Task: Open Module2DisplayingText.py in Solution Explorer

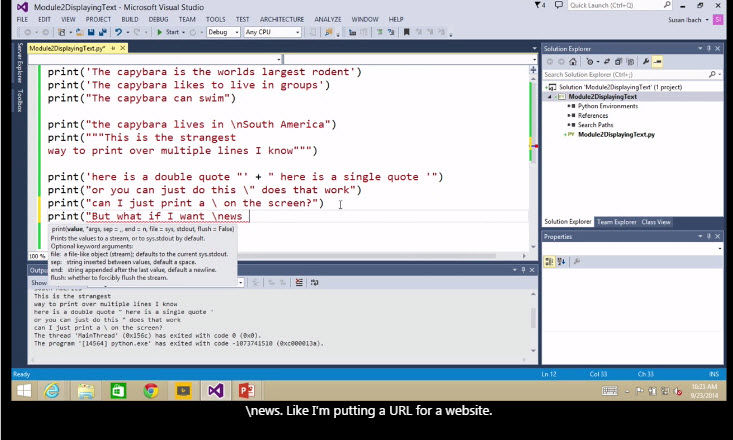Action: tap(616, 134)
